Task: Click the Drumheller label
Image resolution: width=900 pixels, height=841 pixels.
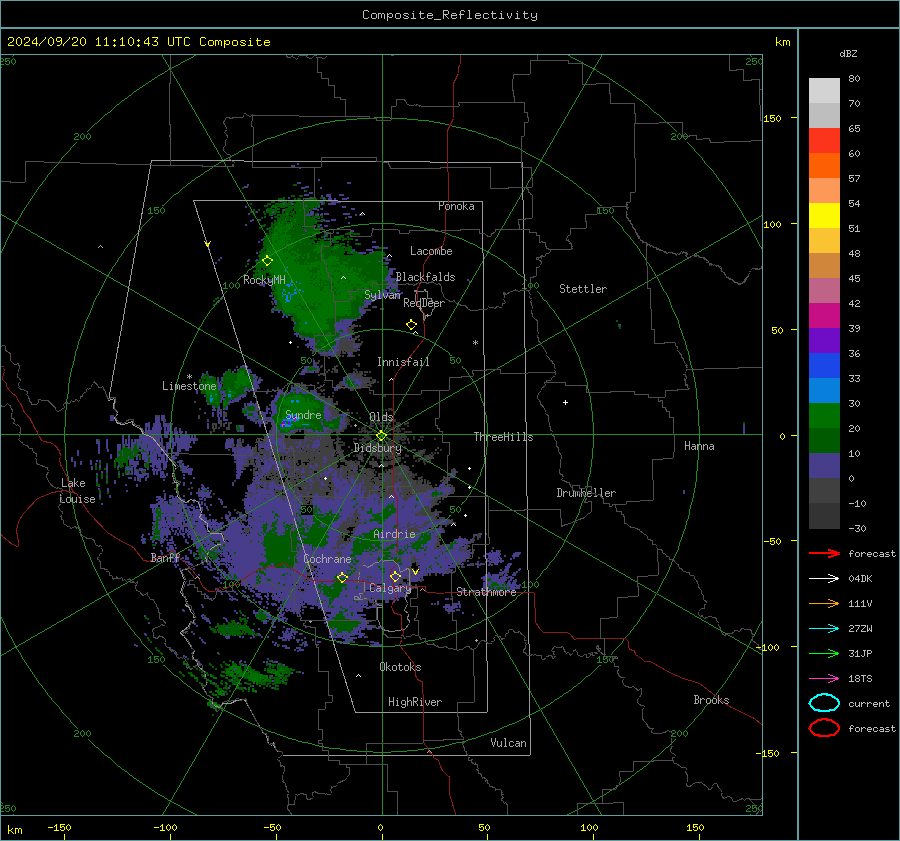Action: point(586,493)
